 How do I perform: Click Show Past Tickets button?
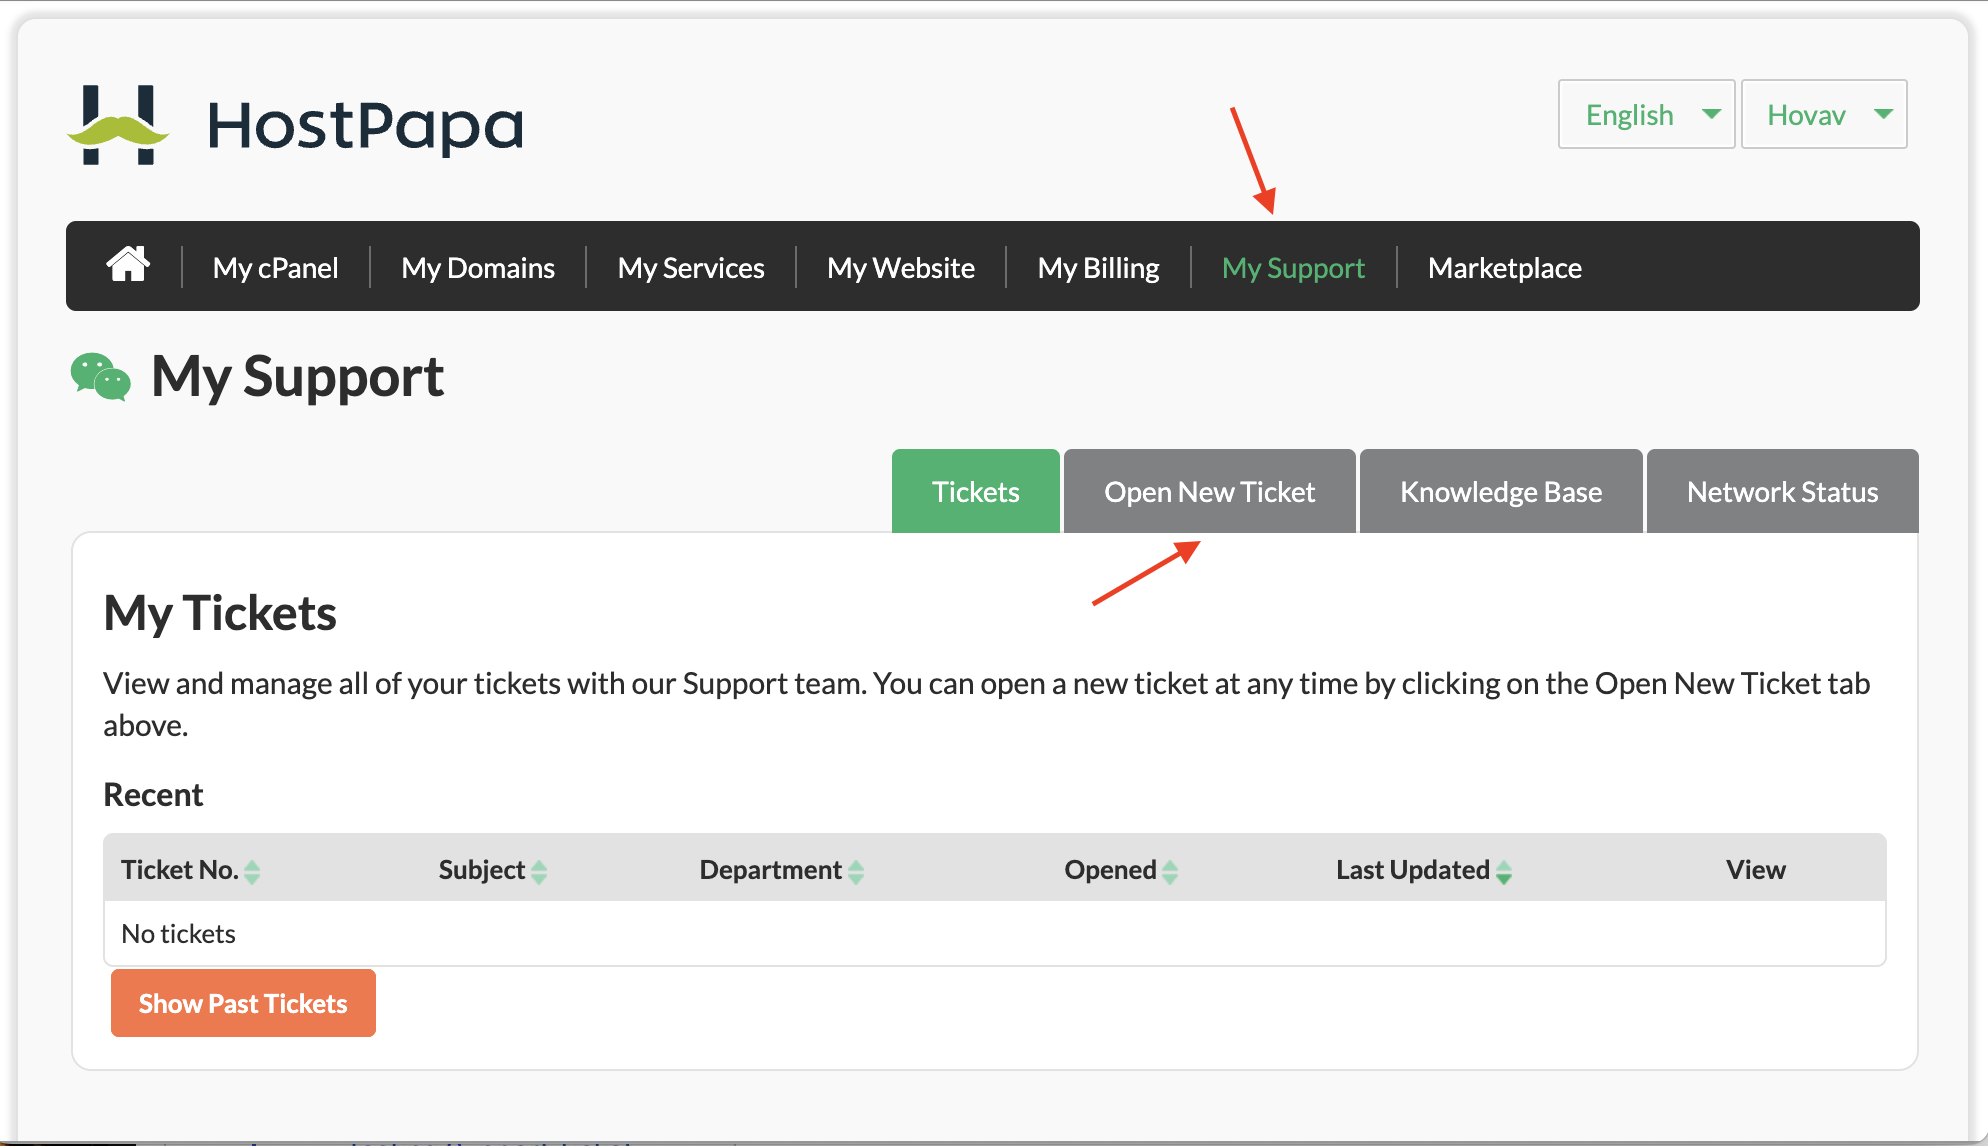pos(243,1003)
